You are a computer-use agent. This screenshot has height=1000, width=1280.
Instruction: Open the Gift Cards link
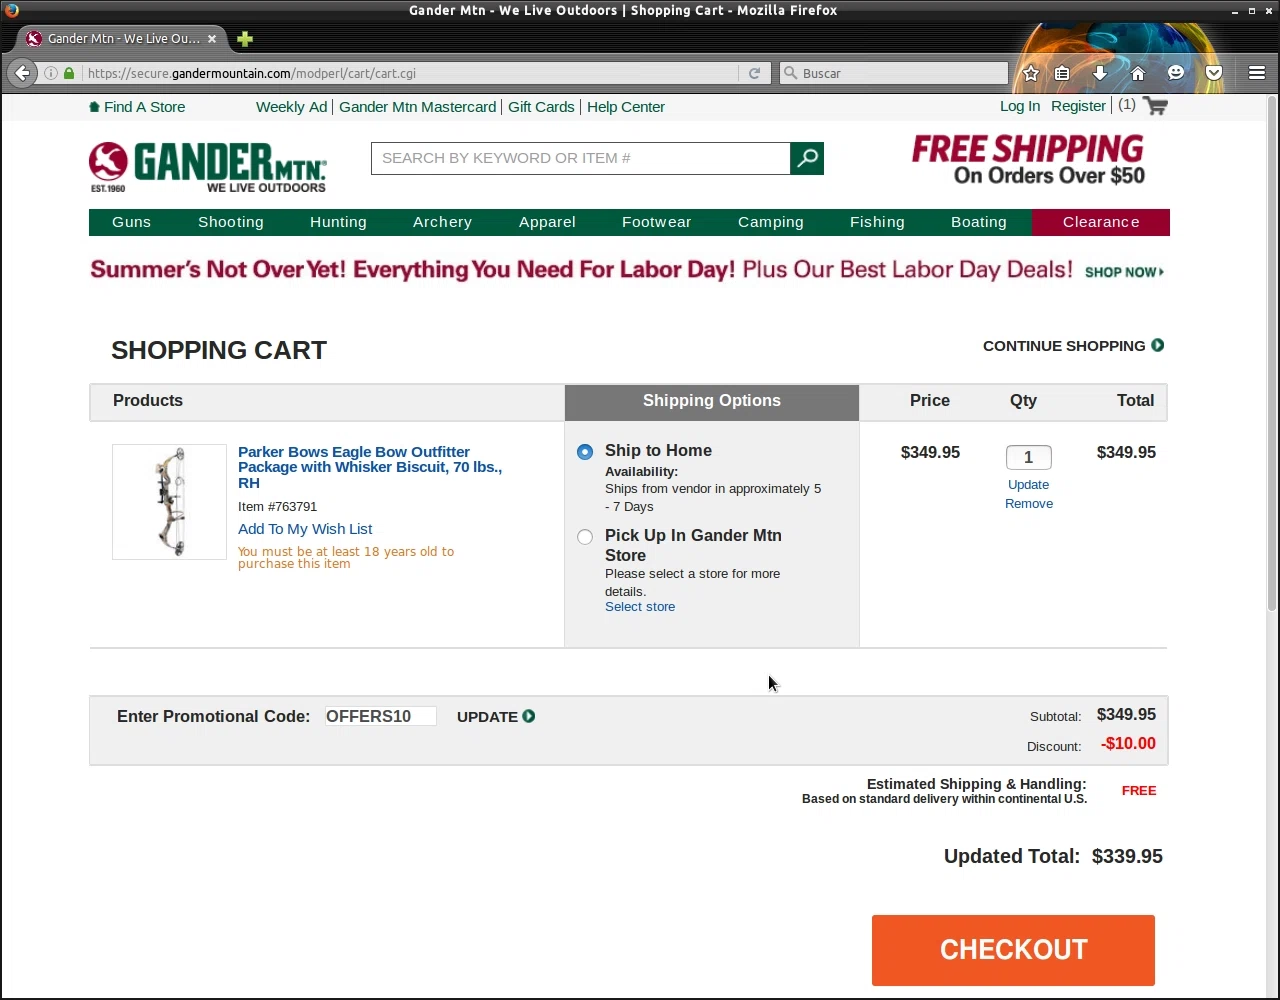click(x=541, y=107)
